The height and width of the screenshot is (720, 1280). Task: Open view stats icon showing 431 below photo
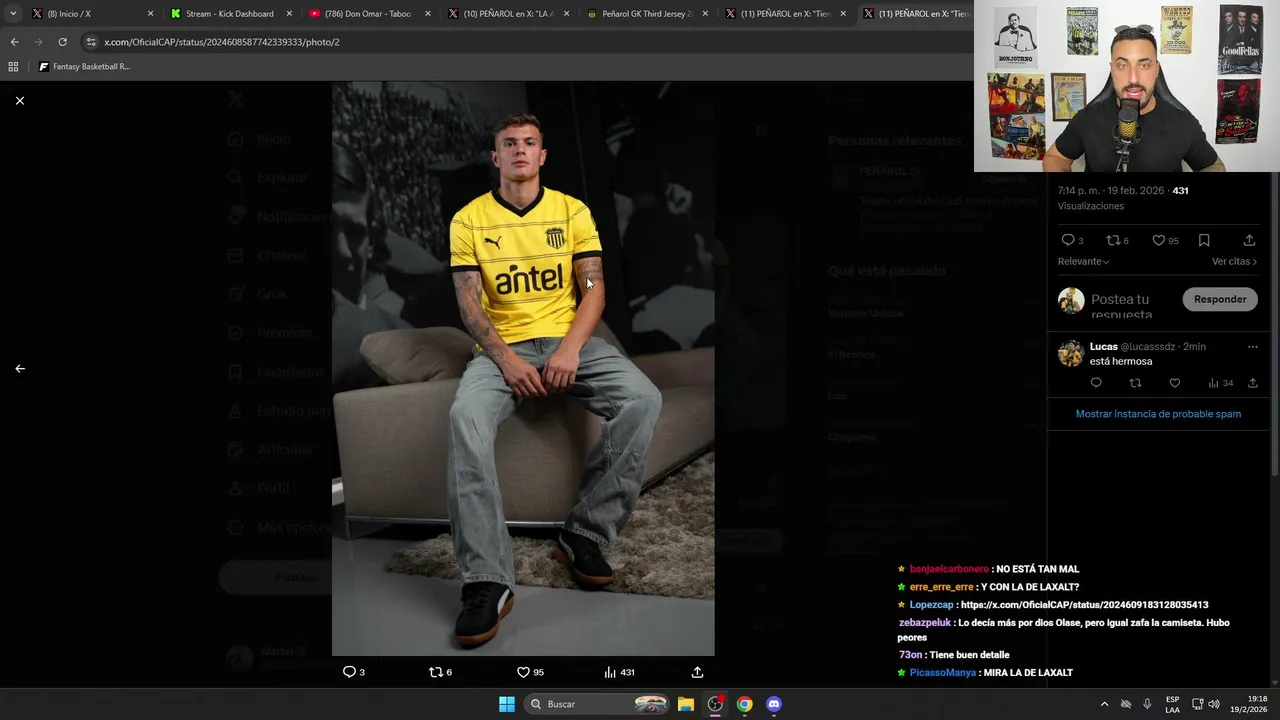[x=610, y=672]
